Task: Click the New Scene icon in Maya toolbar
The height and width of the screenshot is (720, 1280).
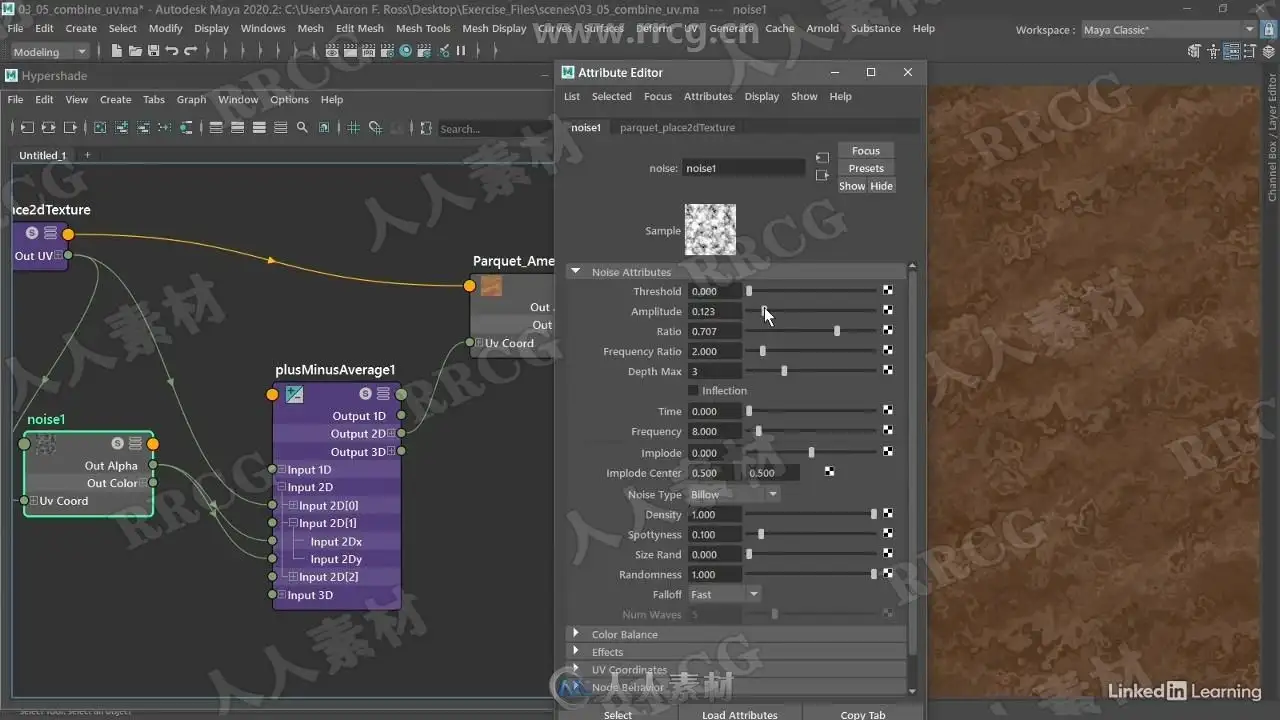Action: [116, 50]
